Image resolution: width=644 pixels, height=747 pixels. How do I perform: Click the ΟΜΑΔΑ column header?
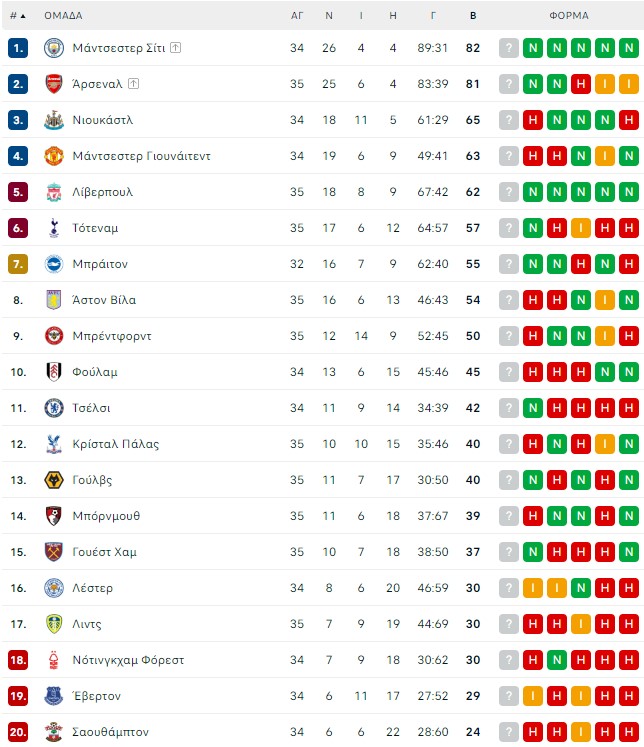pyautogui.click(x=63, y=16)
